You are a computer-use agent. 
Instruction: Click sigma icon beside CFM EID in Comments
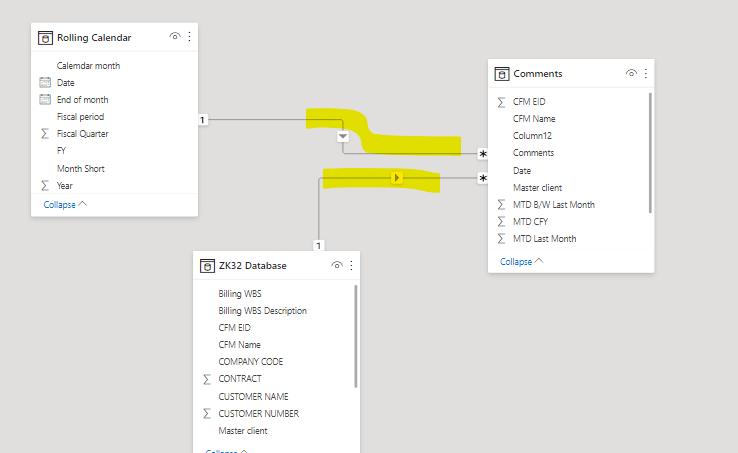(x=501, y=102)
